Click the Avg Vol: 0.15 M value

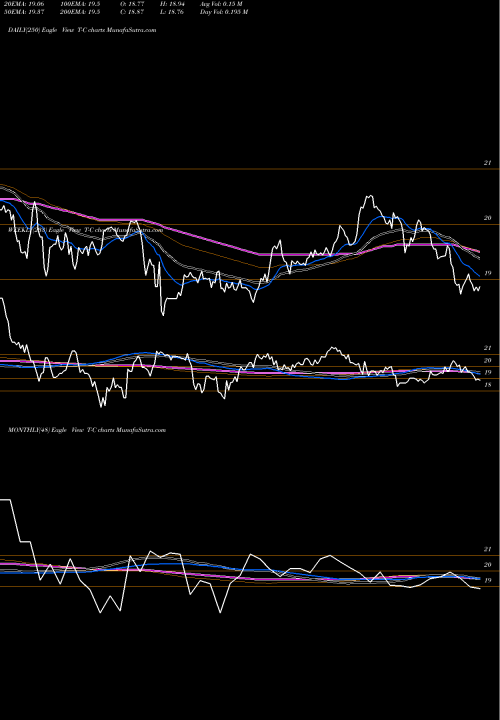tap(221, 4)
